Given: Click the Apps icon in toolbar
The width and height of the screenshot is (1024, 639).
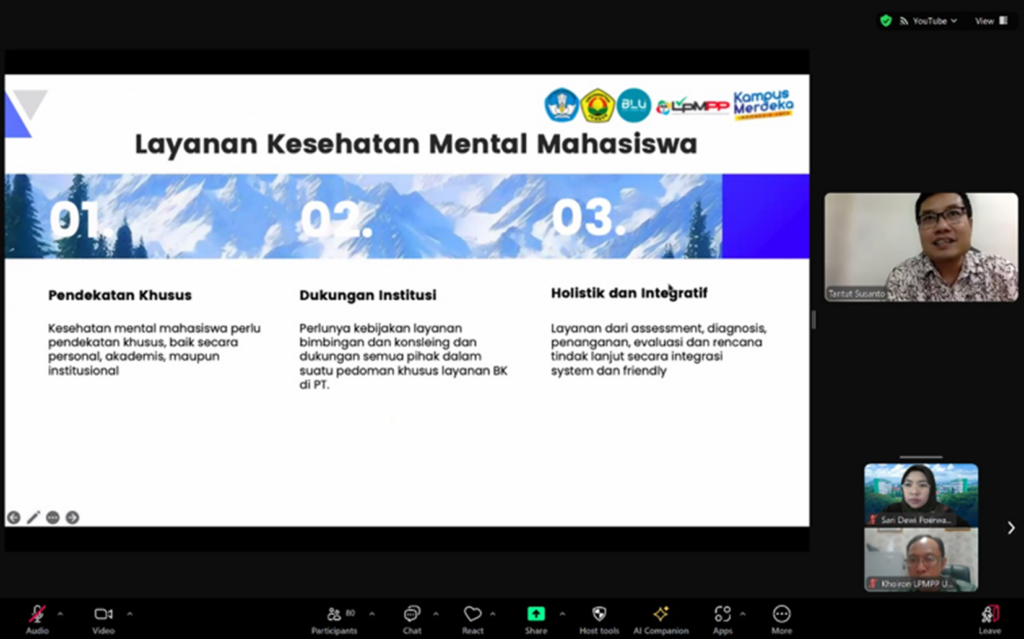Looking at the screenshot, I should 722,614.
